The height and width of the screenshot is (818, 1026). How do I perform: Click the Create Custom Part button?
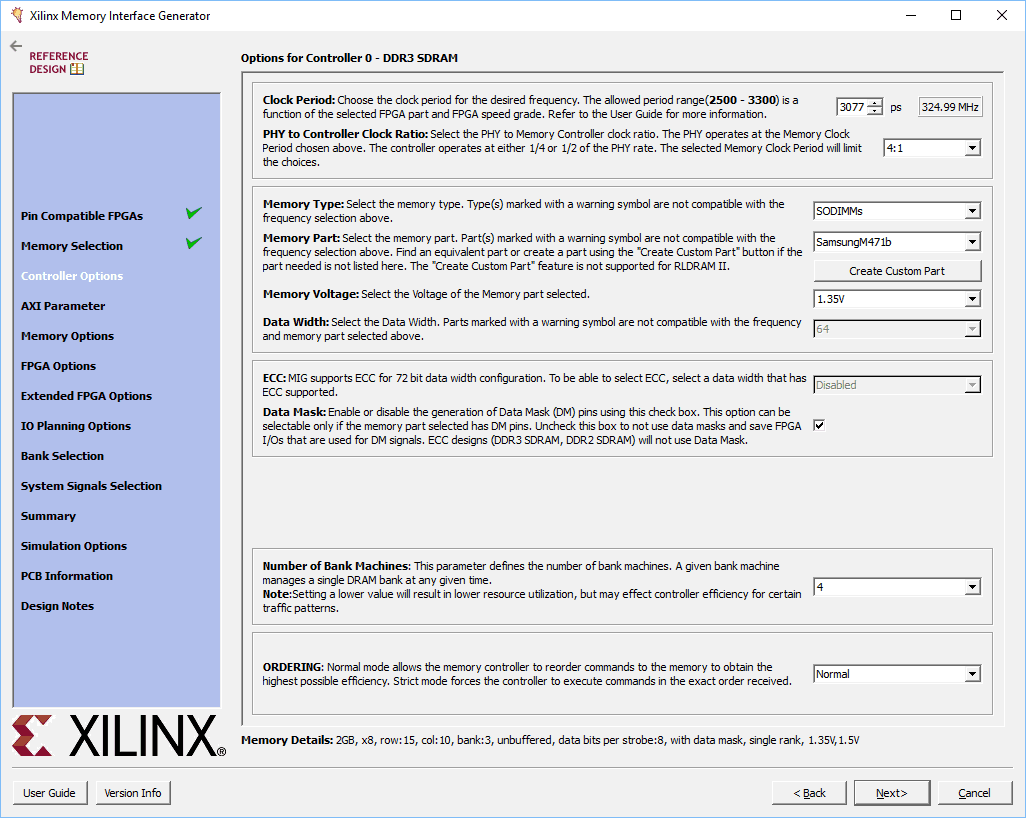click(897, 271)
